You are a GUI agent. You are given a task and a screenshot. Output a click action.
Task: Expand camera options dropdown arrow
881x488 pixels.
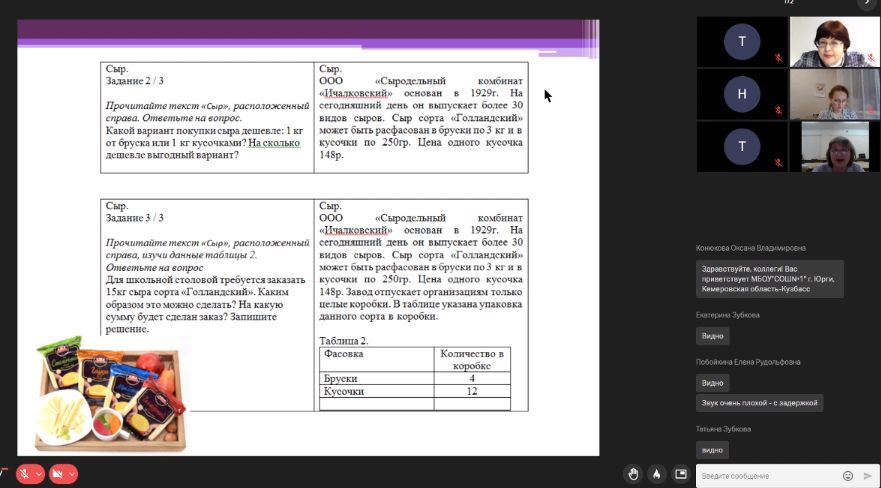coord(72,474)
